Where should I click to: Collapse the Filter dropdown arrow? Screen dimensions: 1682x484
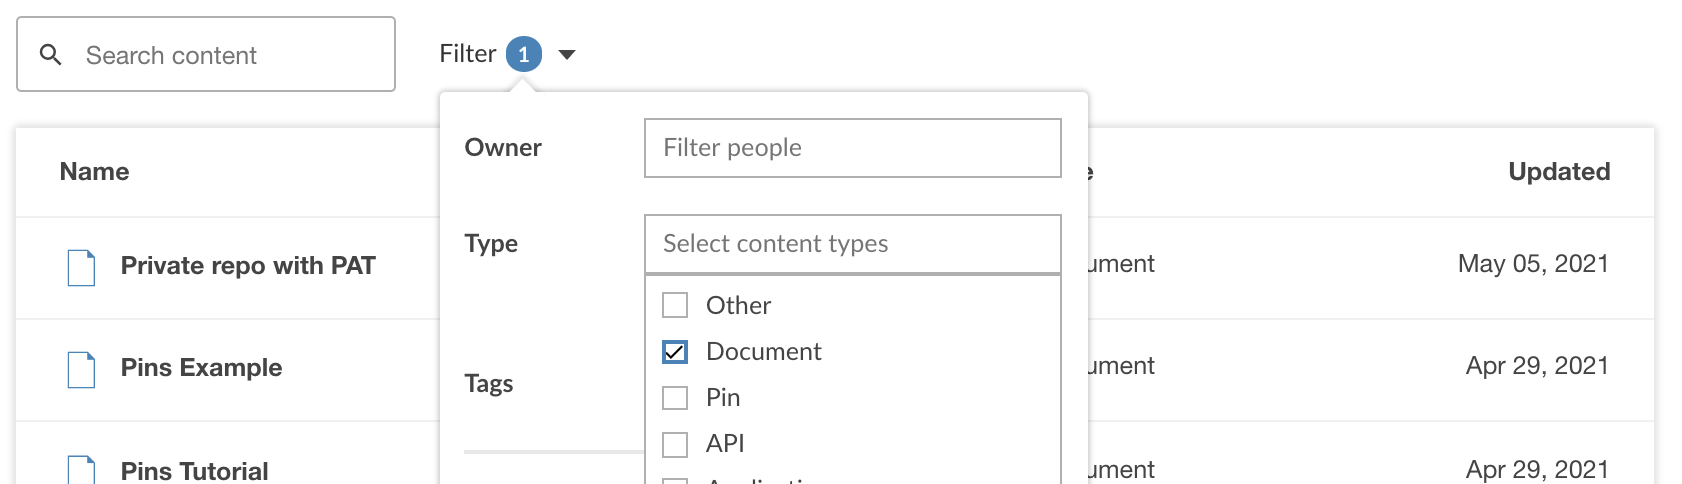click(x=567, y=55)
